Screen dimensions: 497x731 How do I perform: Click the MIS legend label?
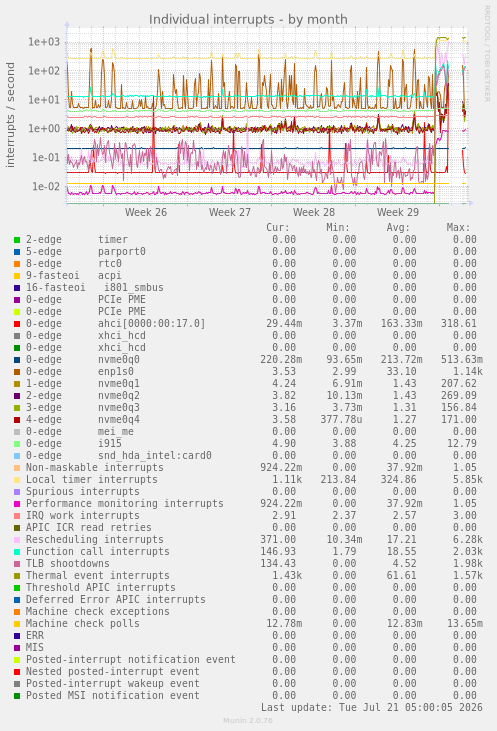coord(35,648)
